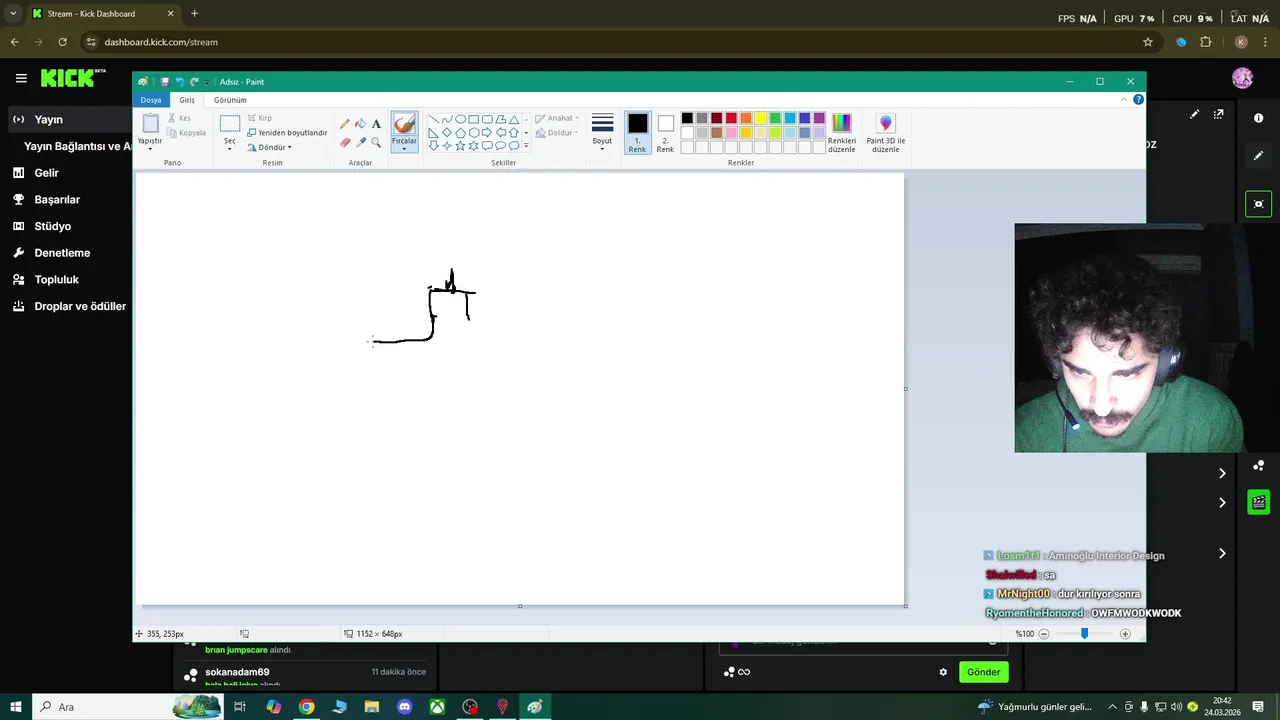Open Google Chrome from the Windows taskbar

click(x=307, y=707)
